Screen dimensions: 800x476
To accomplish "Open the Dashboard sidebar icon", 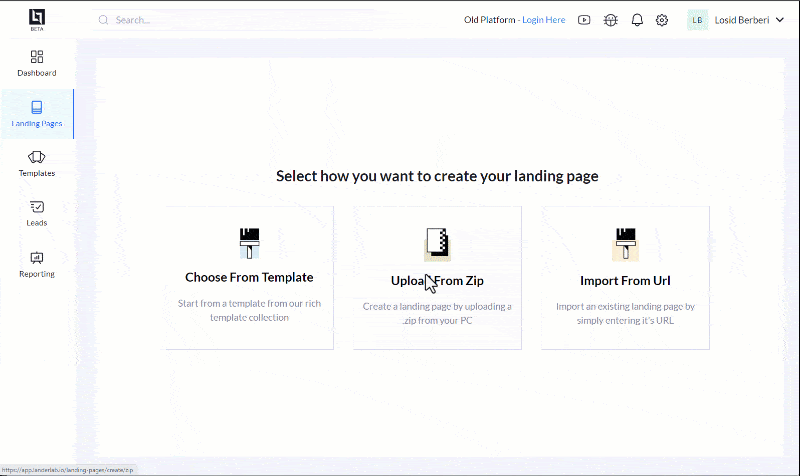I will pyautogui.click(x=37, y=57).
